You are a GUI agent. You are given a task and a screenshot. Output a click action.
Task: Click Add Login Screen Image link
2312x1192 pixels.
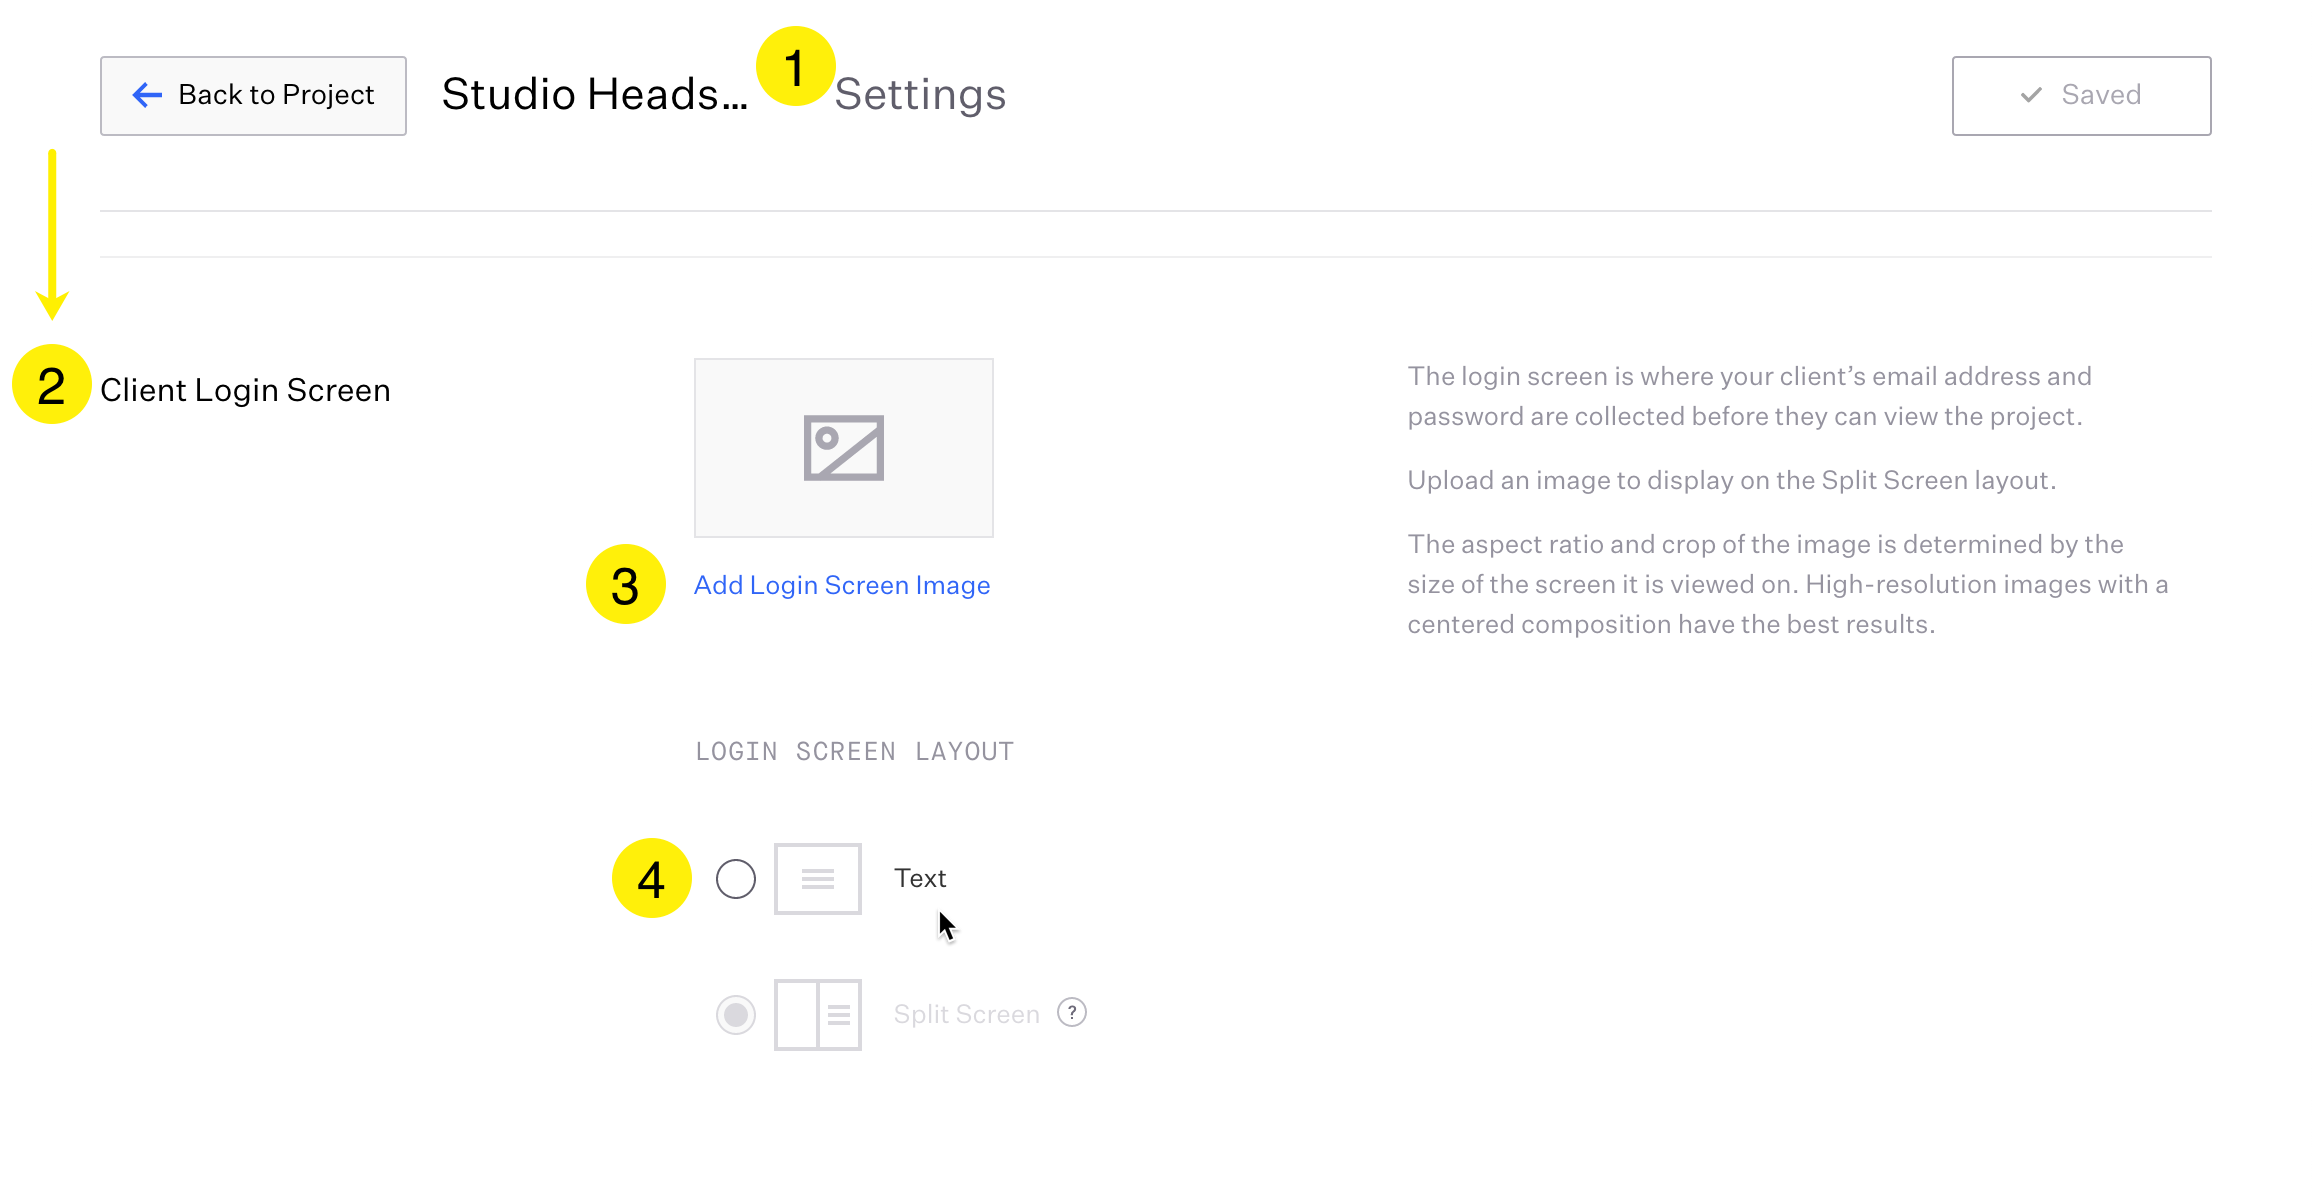point(842,585)
